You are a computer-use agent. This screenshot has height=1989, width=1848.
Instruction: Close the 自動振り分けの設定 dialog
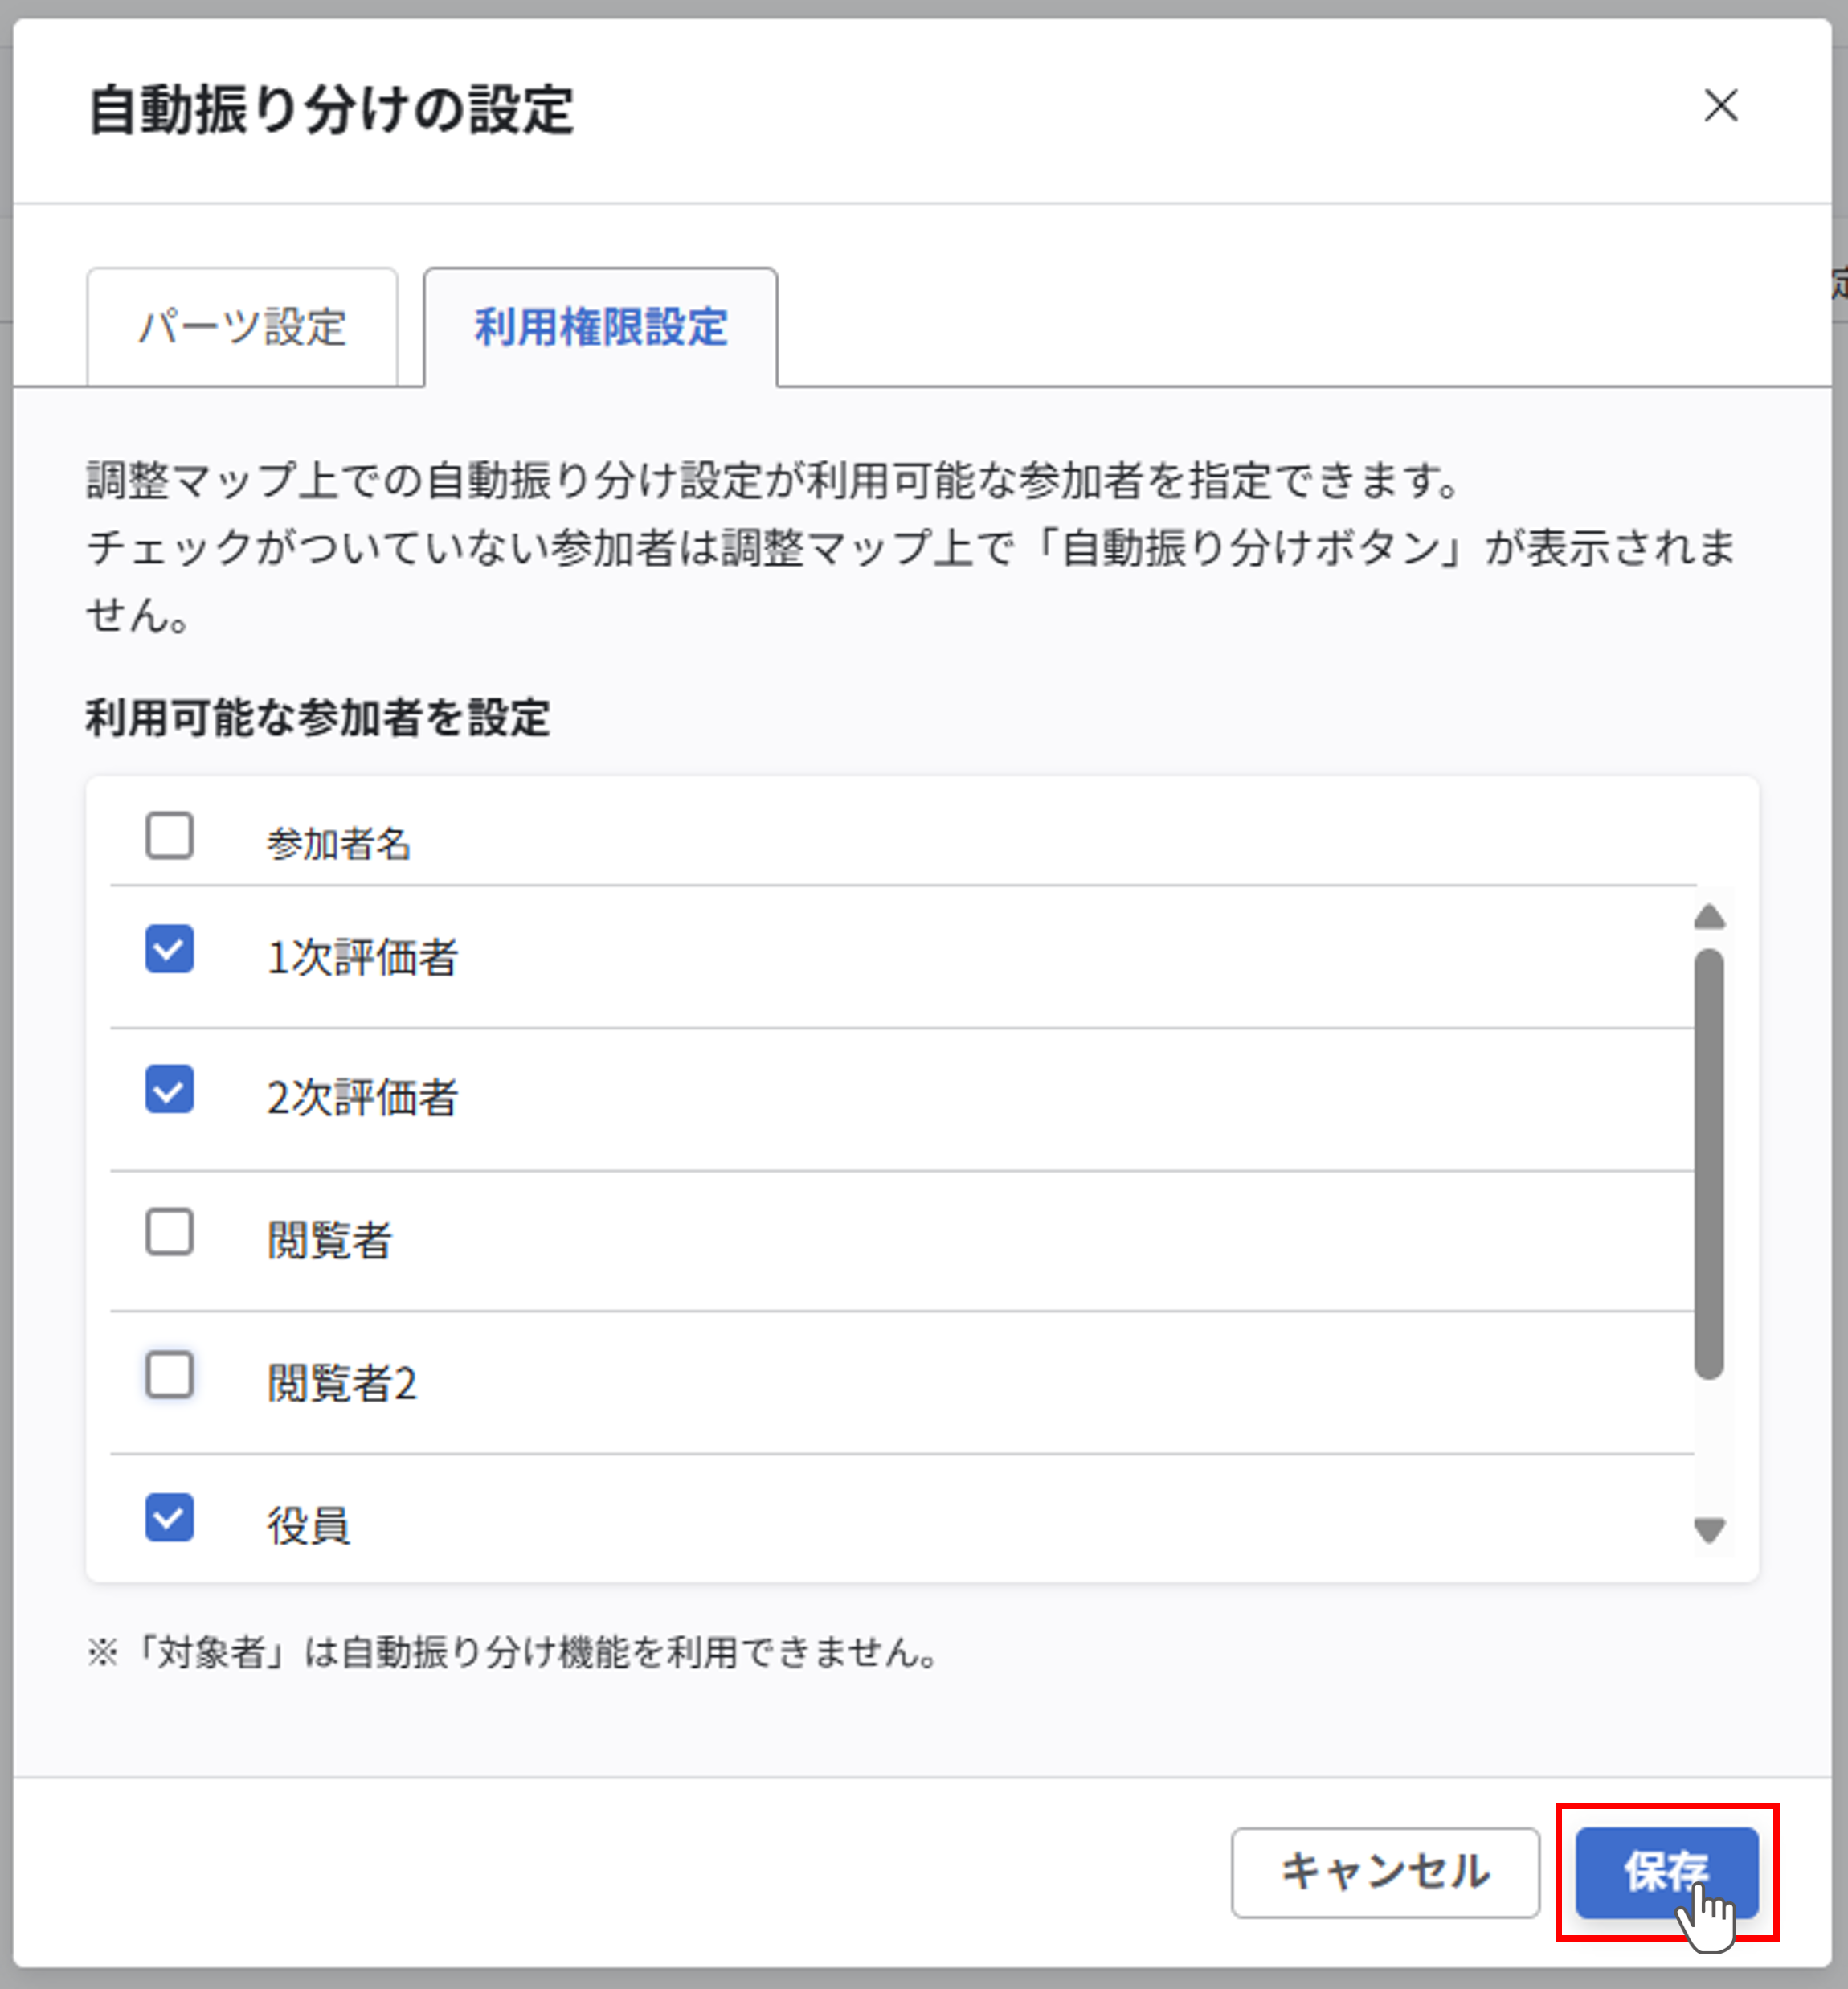[x=1722, y=108]
